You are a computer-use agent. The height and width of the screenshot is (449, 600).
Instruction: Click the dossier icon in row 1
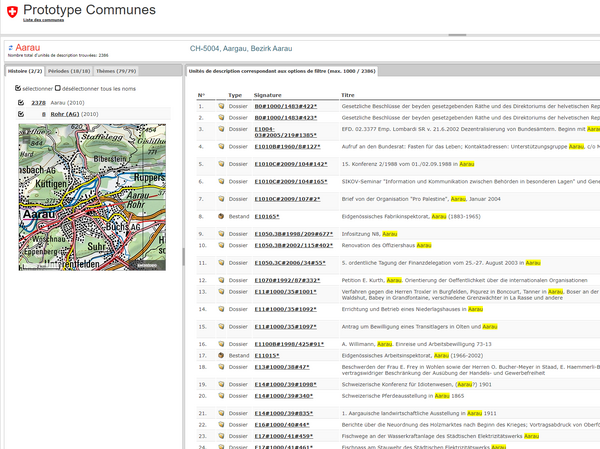[x=221, y=106]
